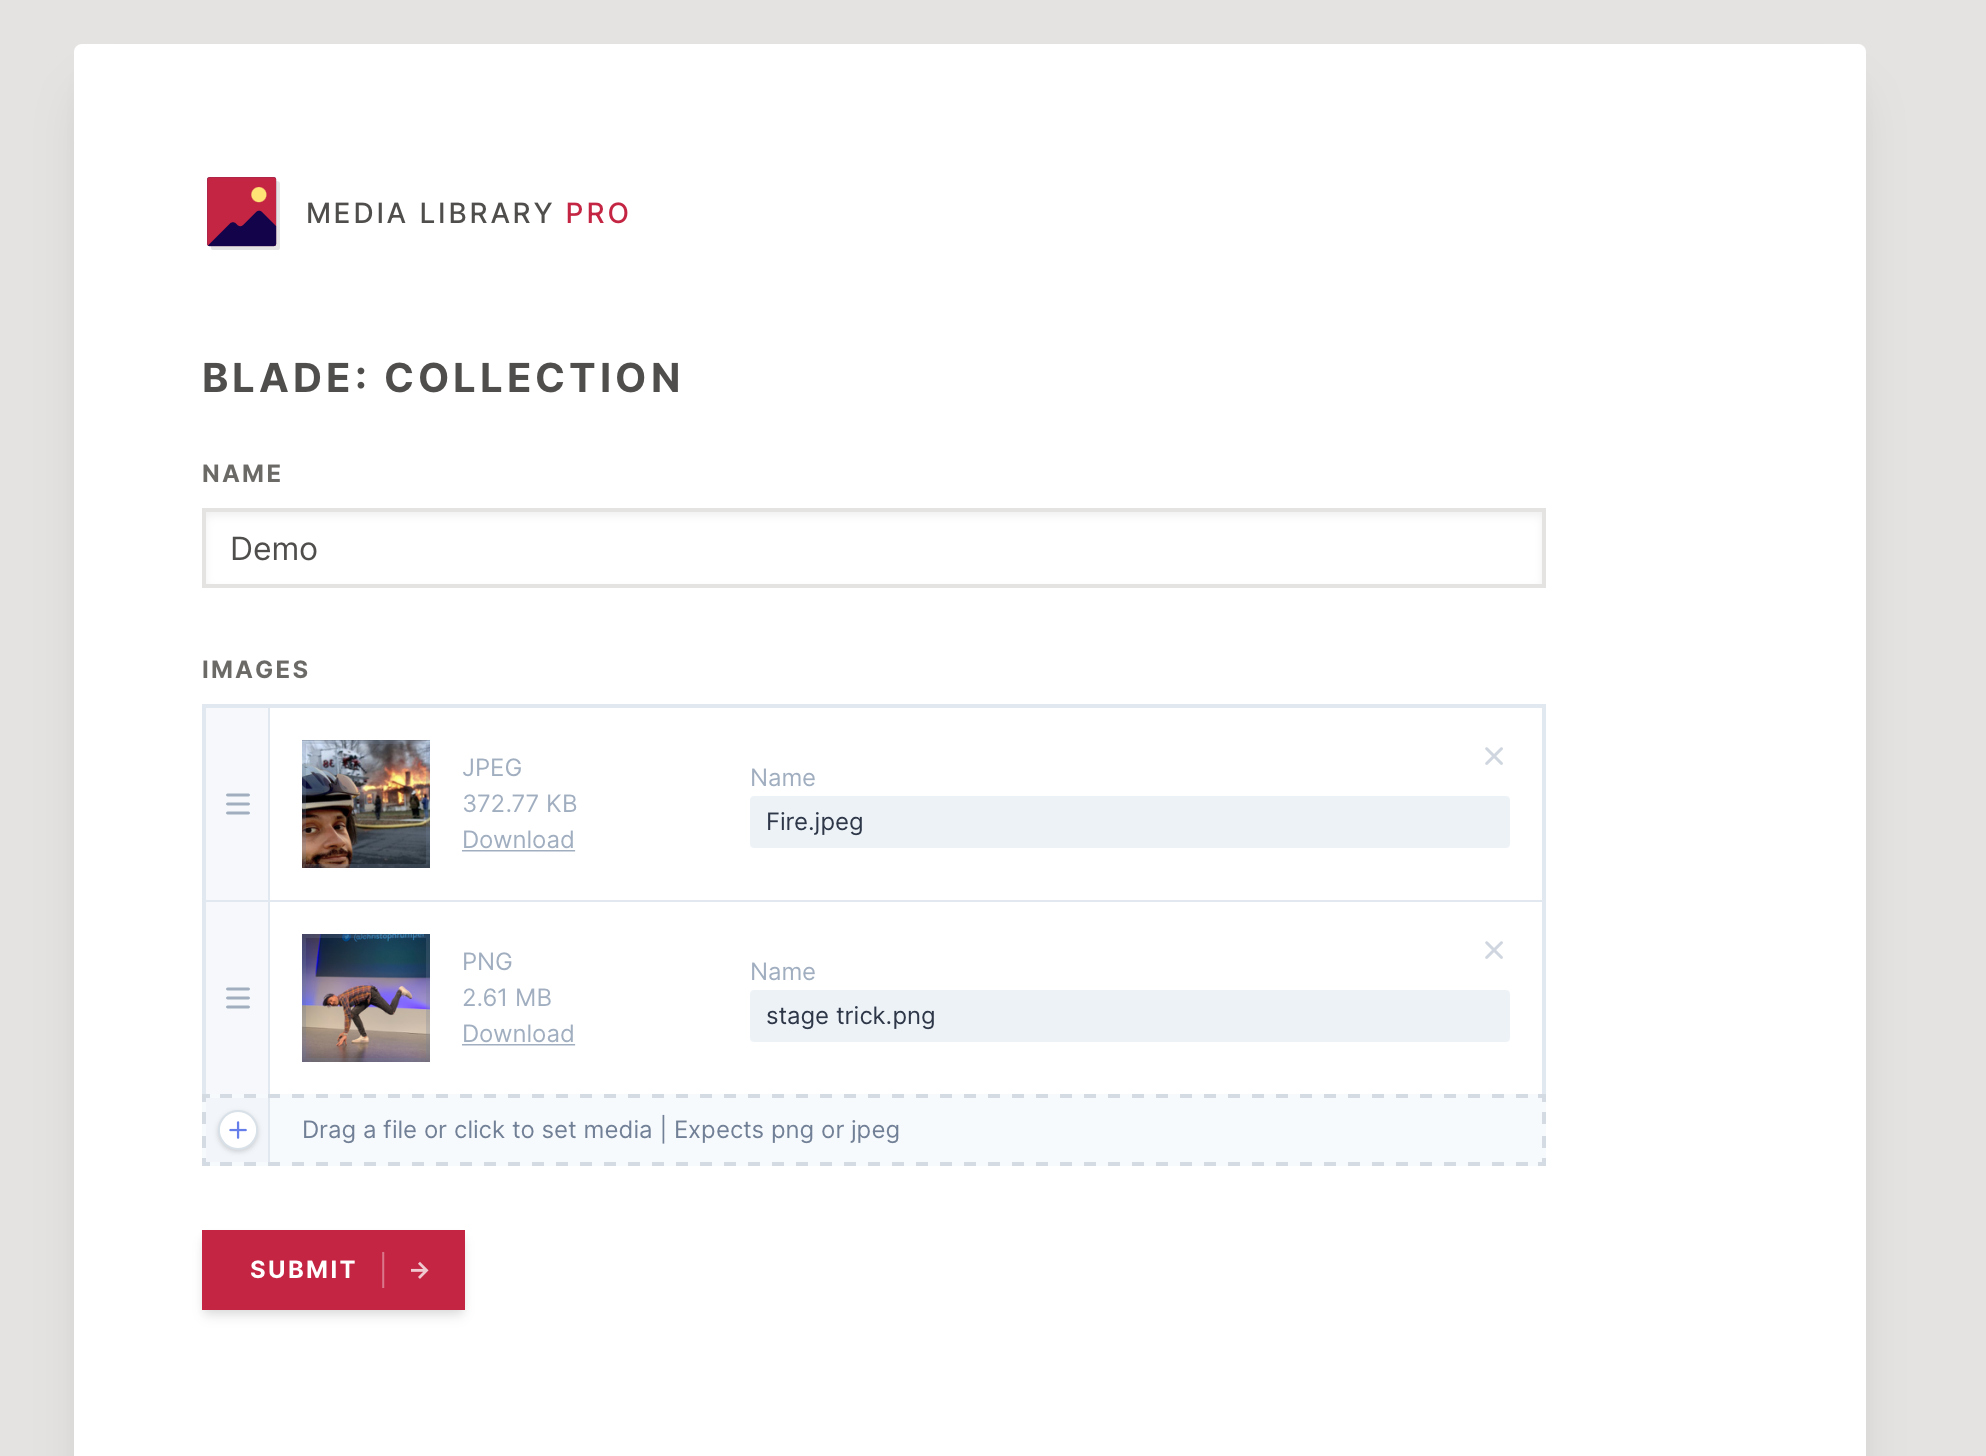The image size is (1986, 1456).
Task: Grab the drag handle for stage trick.png
Action: tap(238, 997)
